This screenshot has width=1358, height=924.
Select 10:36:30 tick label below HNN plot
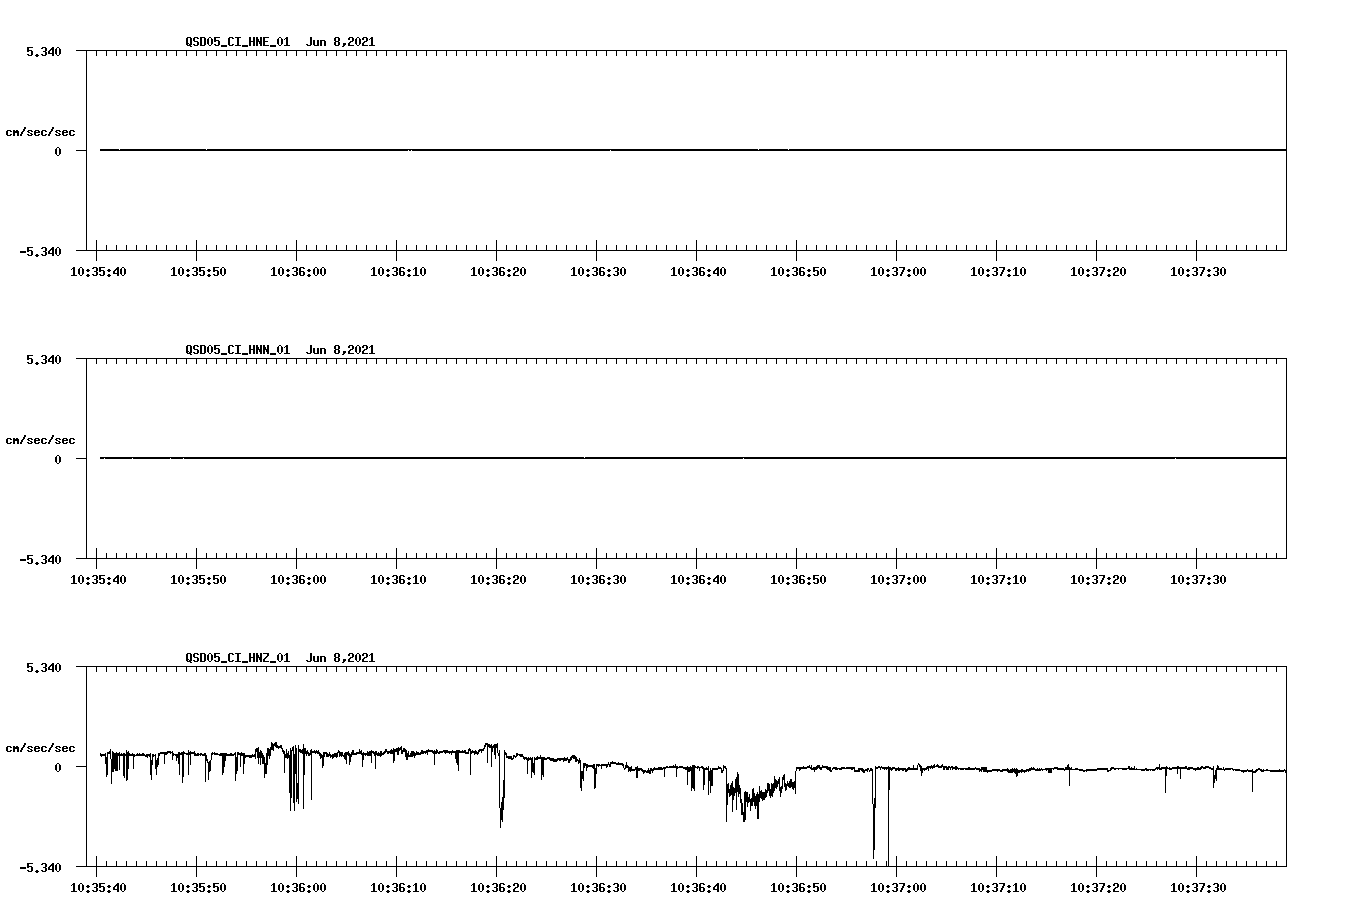598,580
